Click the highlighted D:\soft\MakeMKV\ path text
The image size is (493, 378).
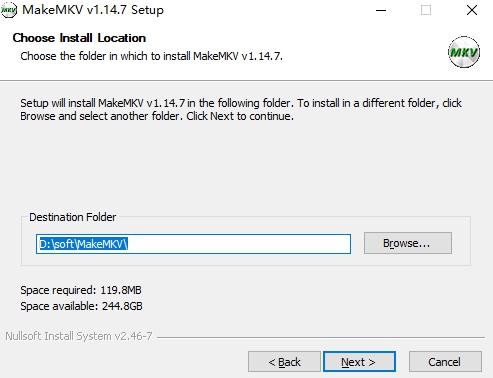[x=83, y=244]
